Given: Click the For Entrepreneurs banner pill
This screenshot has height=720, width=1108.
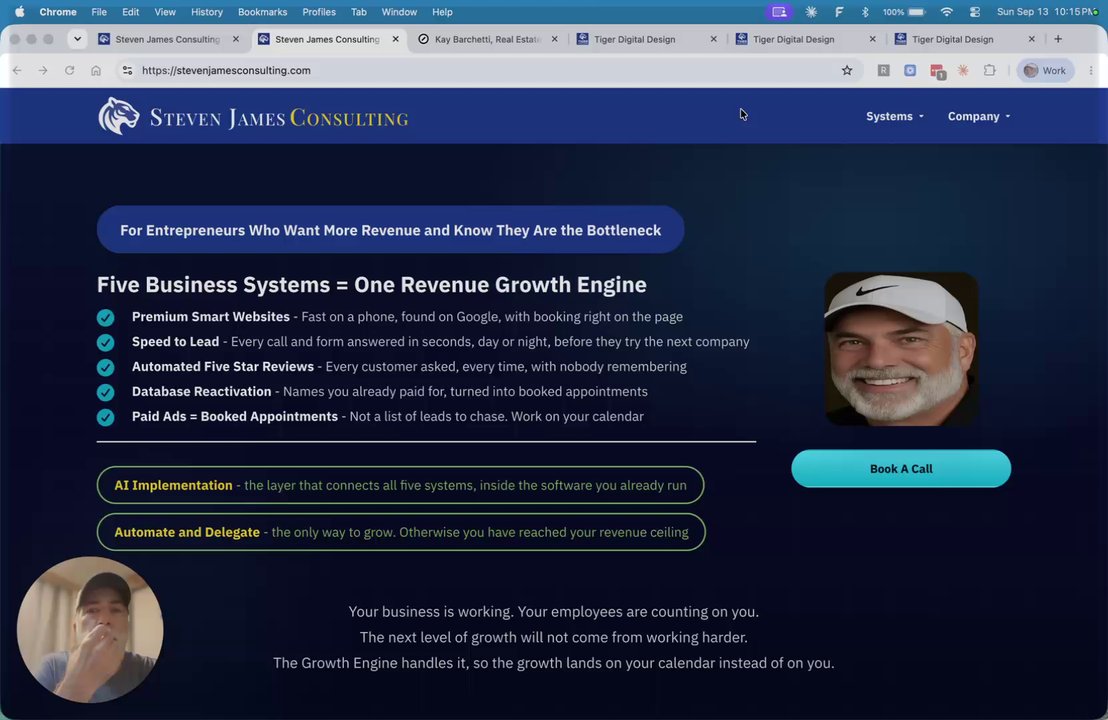Looking at the screenshot, I should [x=391, y=230].
